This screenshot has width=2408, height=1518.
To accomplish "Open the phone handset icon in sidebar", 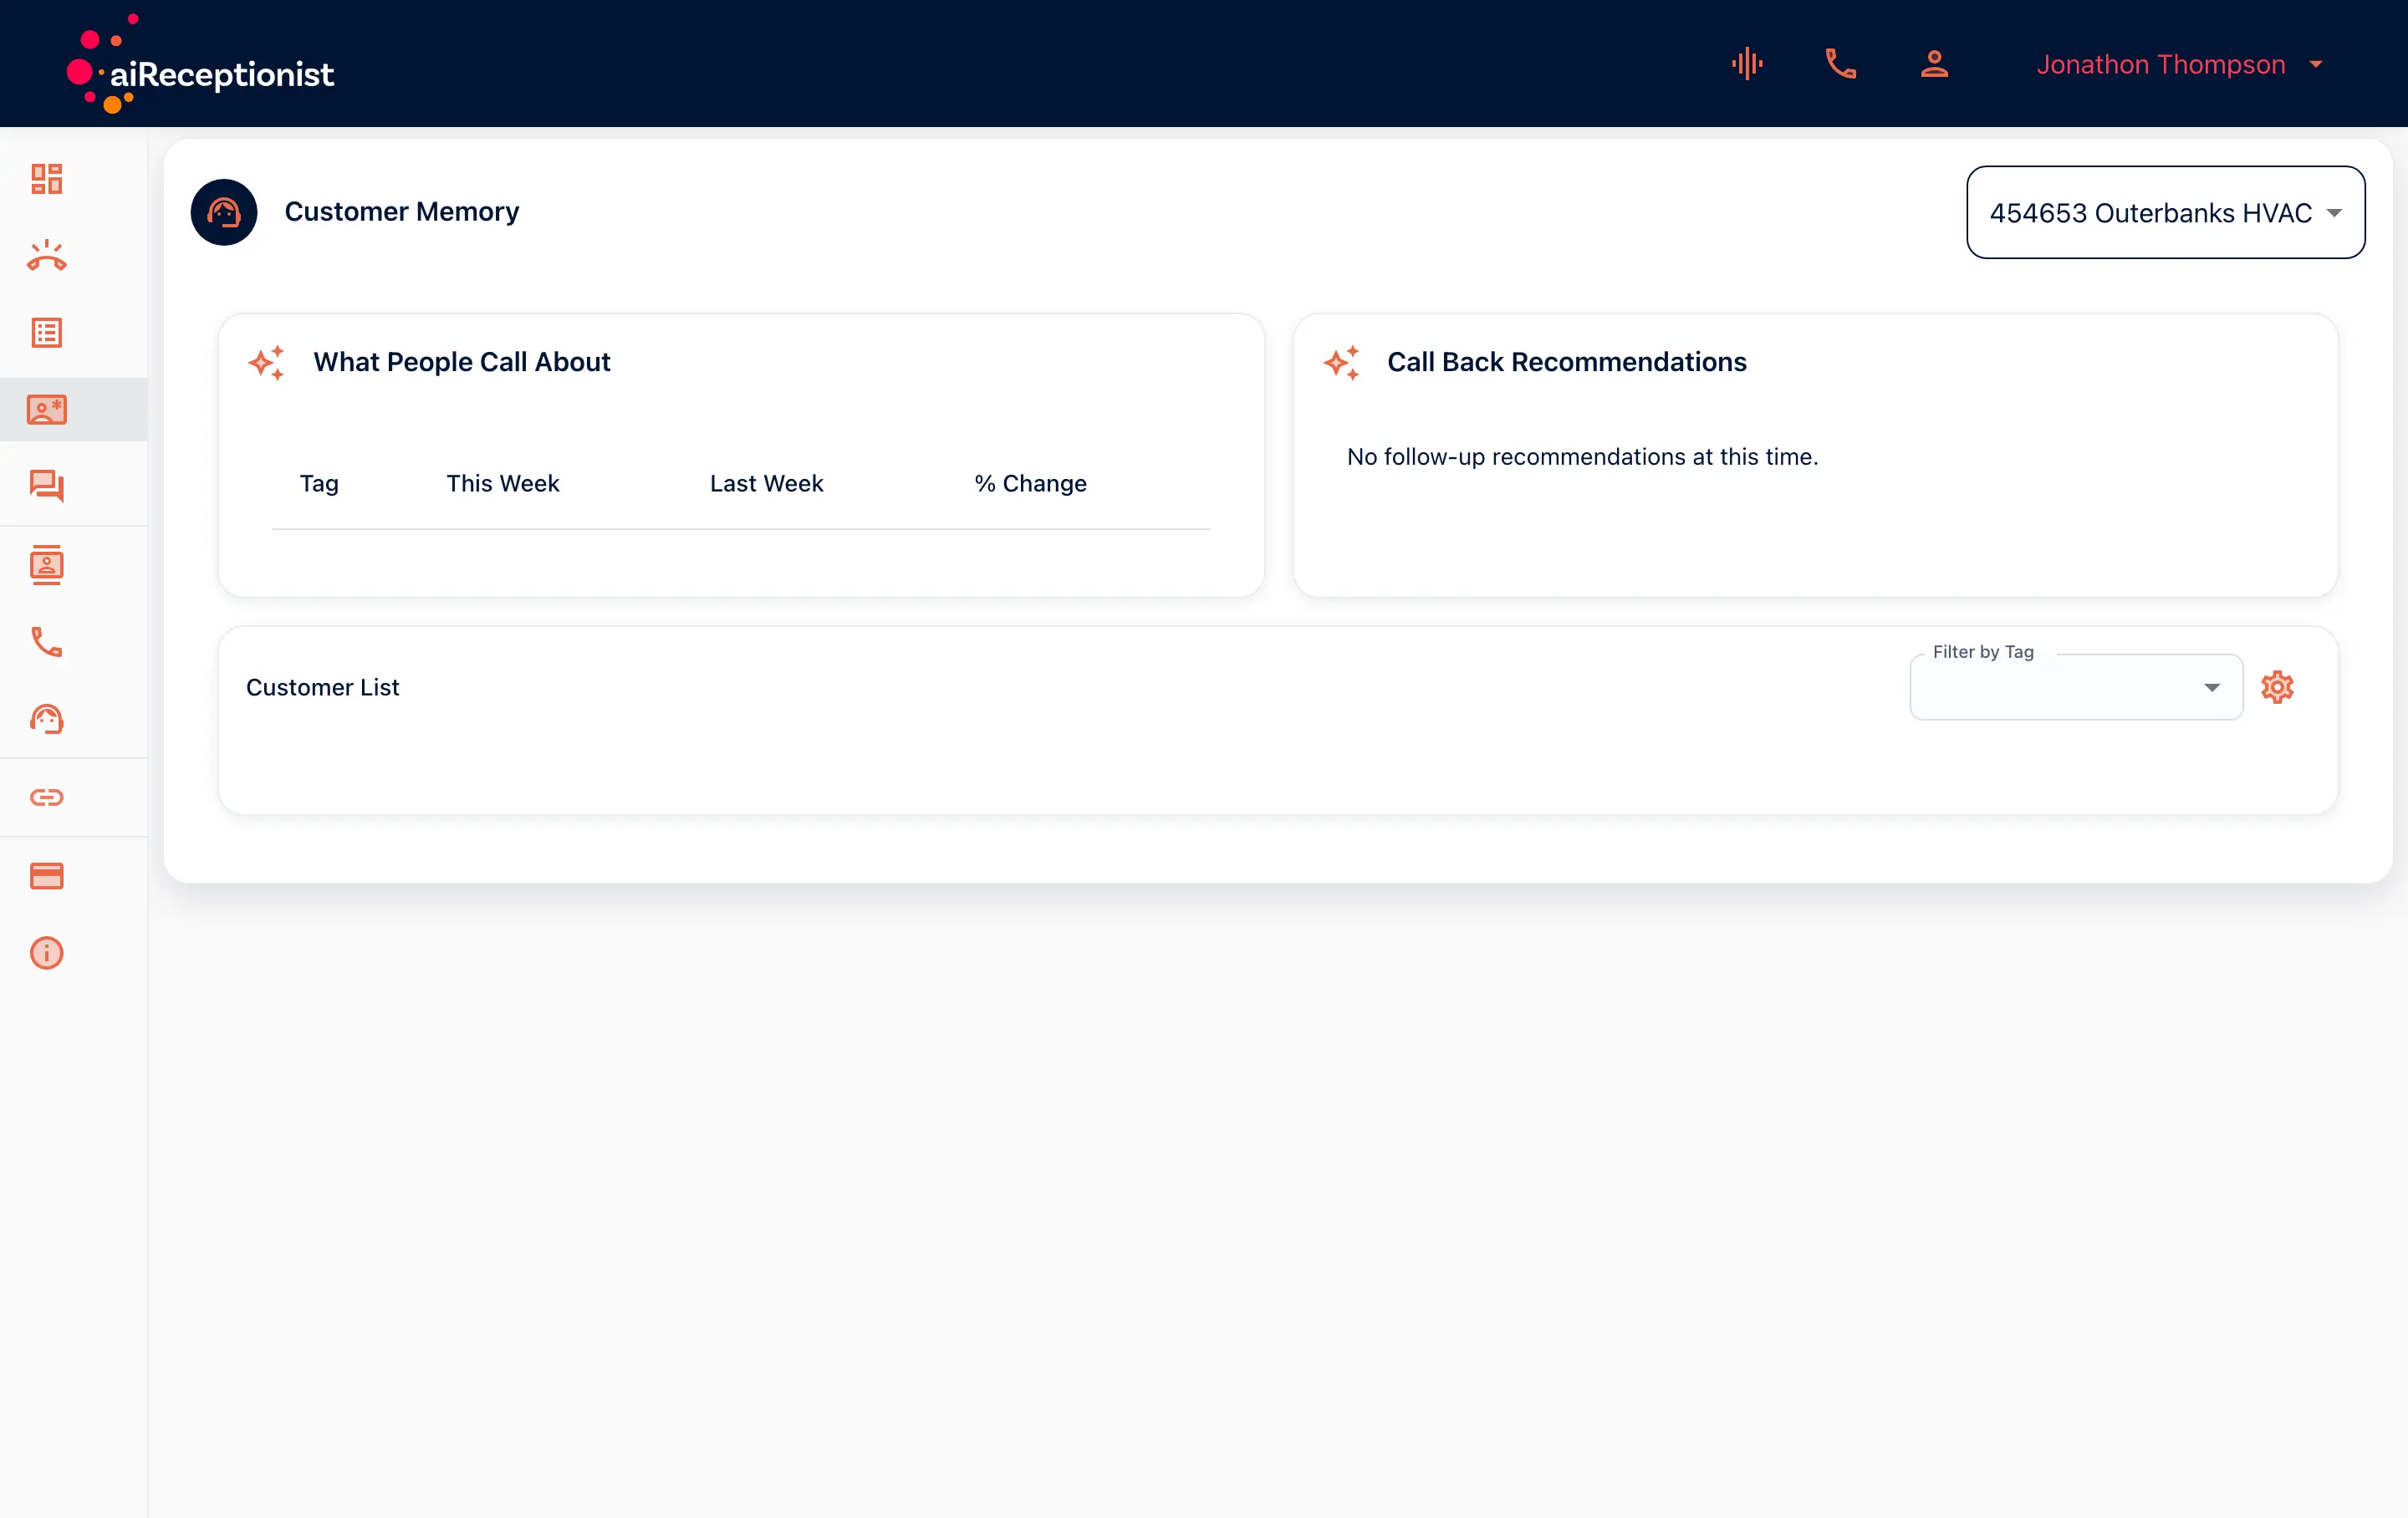I will (46, 641).
